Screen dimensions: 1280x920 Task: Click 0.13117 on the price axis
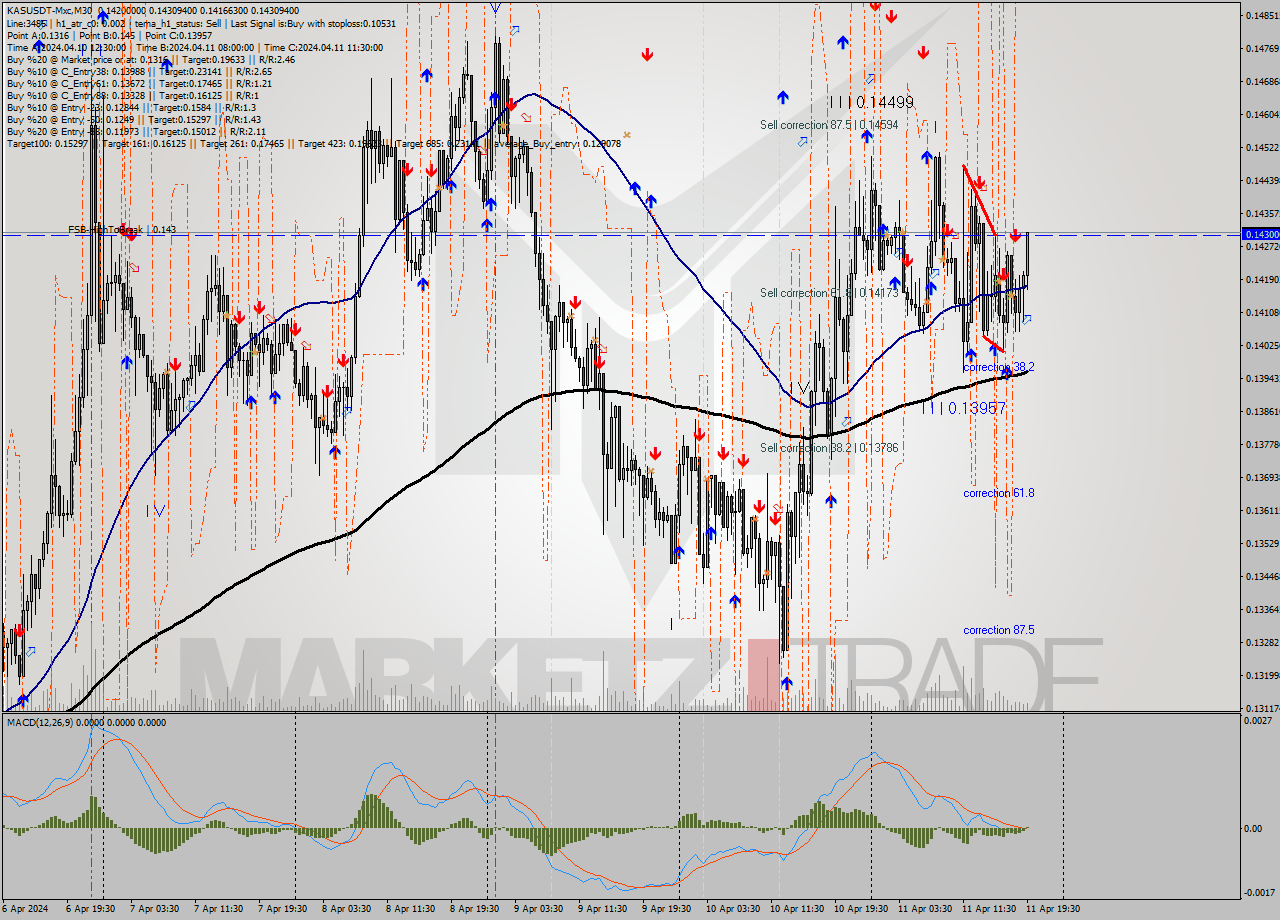(x=1262, y=708)
